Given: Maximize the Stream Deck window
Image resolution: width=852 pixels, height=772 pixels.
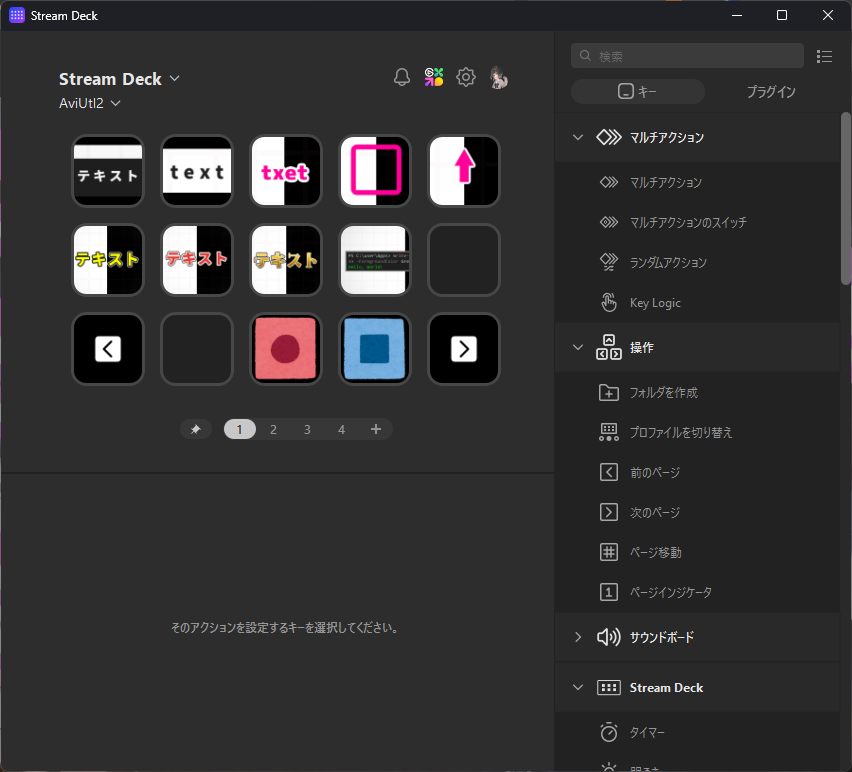Looking at the screenshot, I should 782,15.
